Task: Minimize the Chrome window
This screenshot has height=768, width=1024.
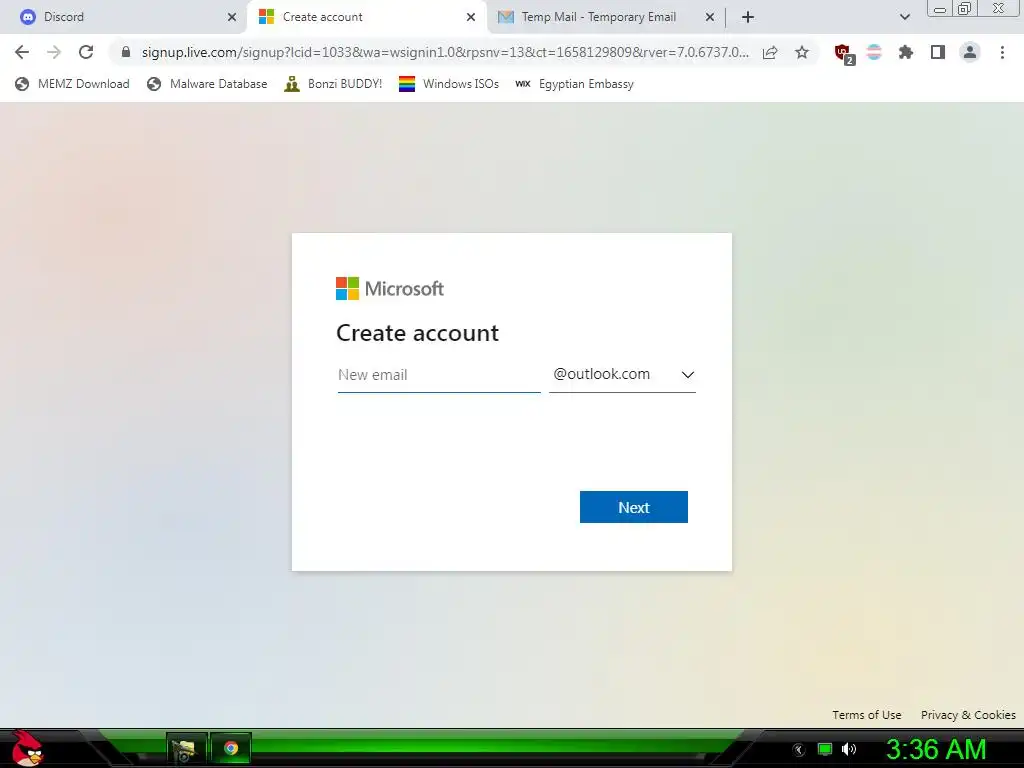Action: 940,9
